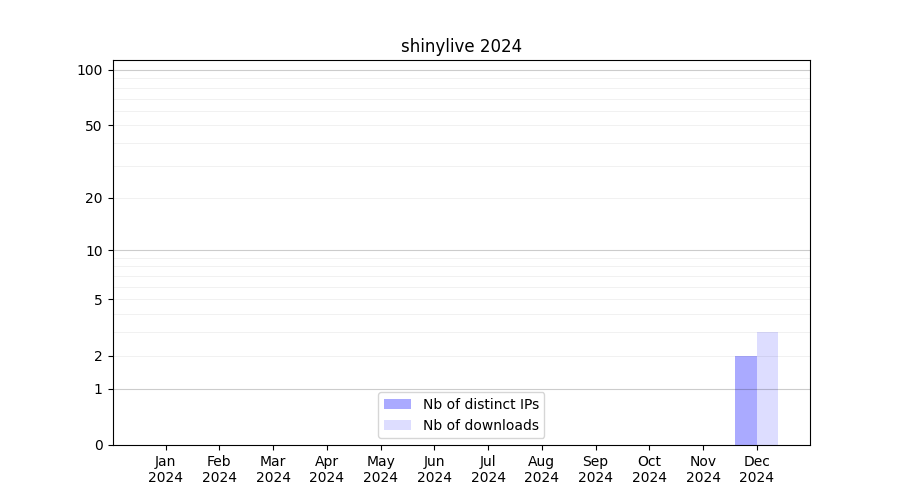This screenshot has height=500, width=900.
Task: Click the 20 y-axis tick label
Action: [x=93, y=198]
